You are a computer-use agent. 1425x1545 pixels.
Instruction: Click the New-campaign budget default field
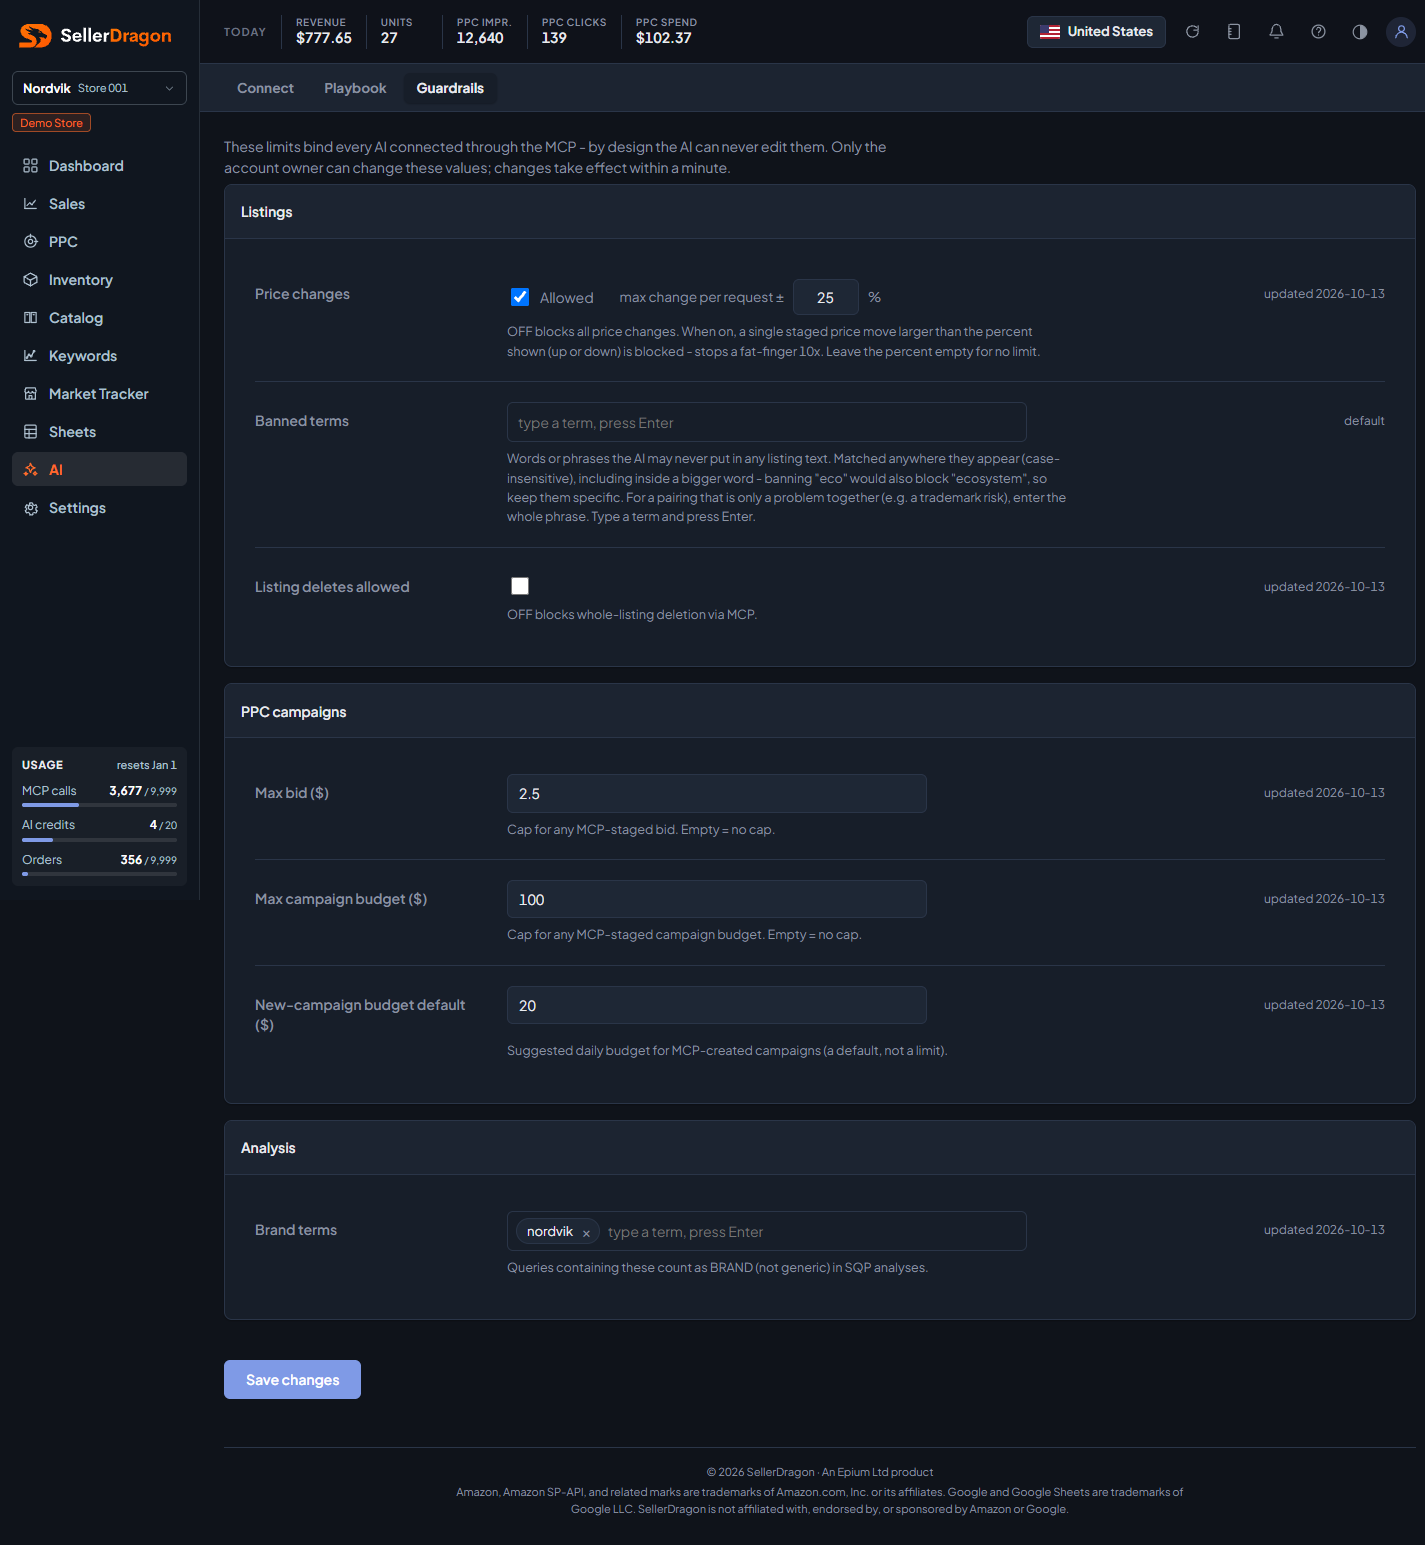717,1005
